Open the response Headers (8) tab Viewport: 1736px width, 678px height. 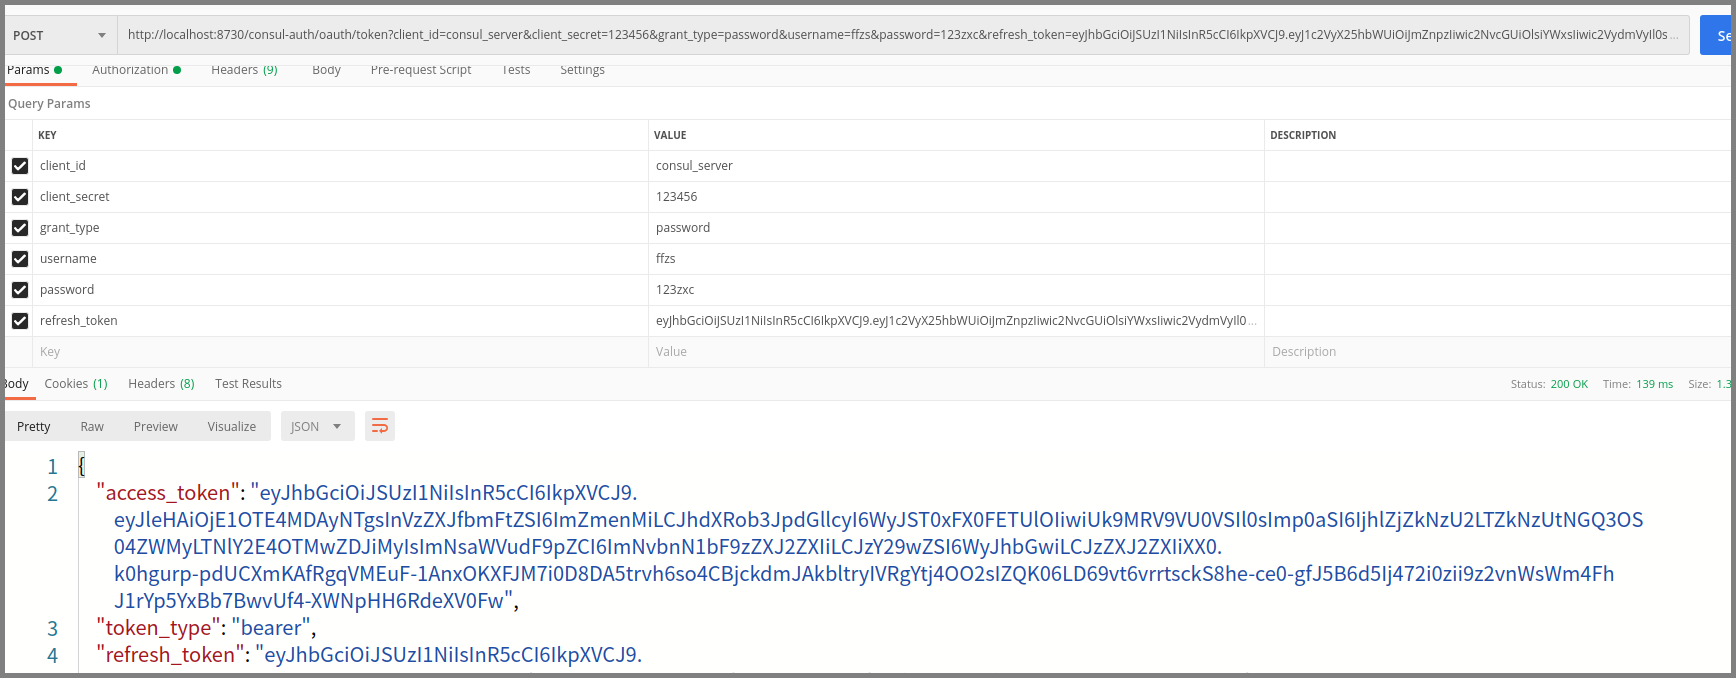click(x=161, y=384)
